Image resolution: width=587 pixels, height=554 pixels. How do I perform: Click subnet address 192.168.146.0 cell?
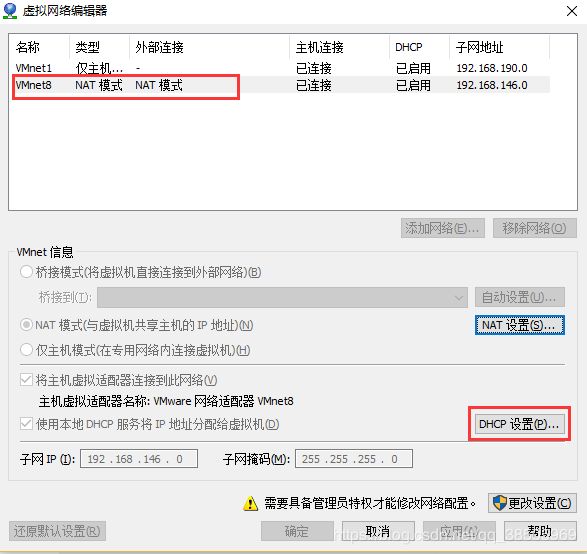point(492,85)
